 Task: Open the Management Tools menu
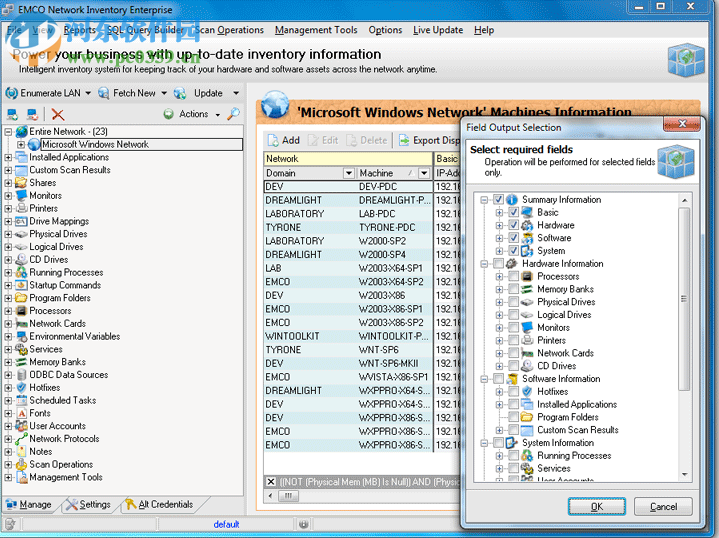coord(316,30)
